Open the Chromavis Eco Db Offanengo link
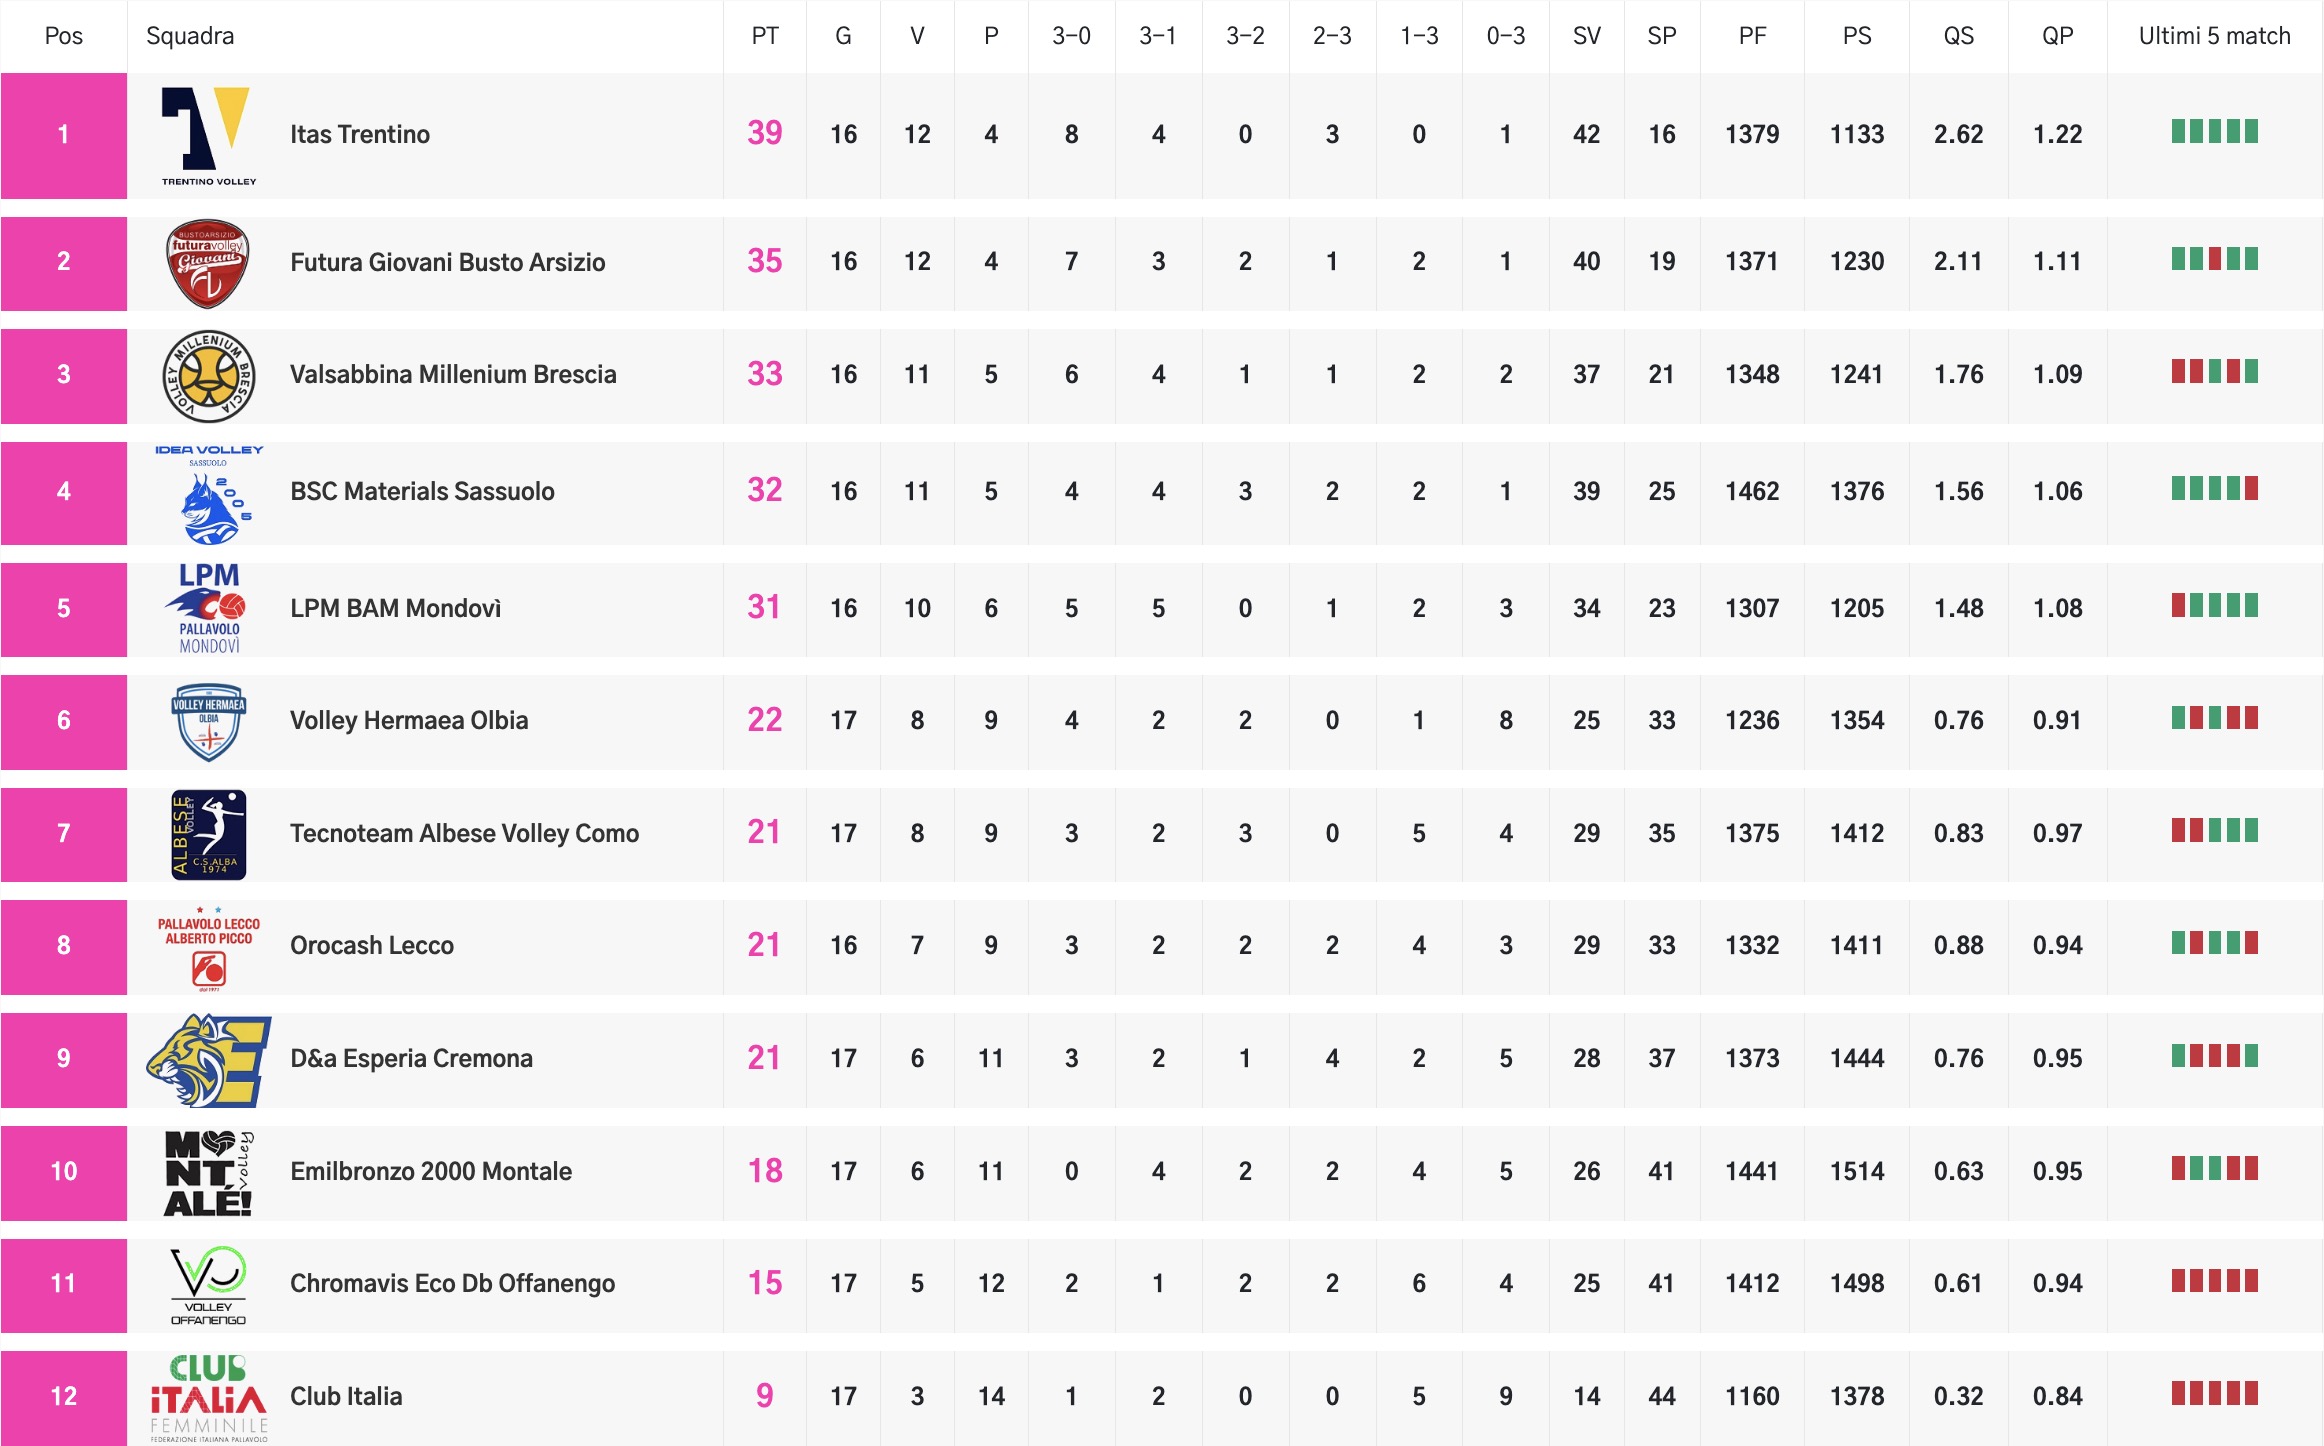Image resolution: width=2324 pixels, height=1446 pixels. pos(452,1283)
